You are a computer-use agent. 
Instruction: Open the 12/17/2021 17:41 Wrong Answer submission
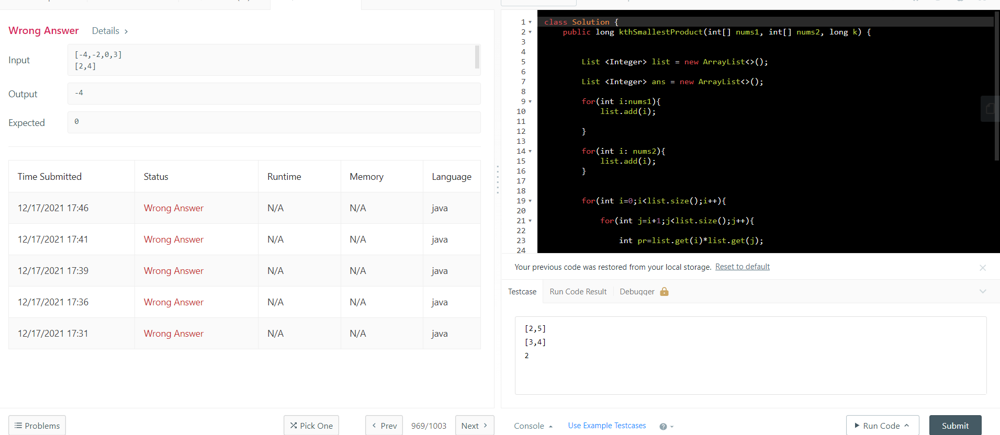click(173, 239)
